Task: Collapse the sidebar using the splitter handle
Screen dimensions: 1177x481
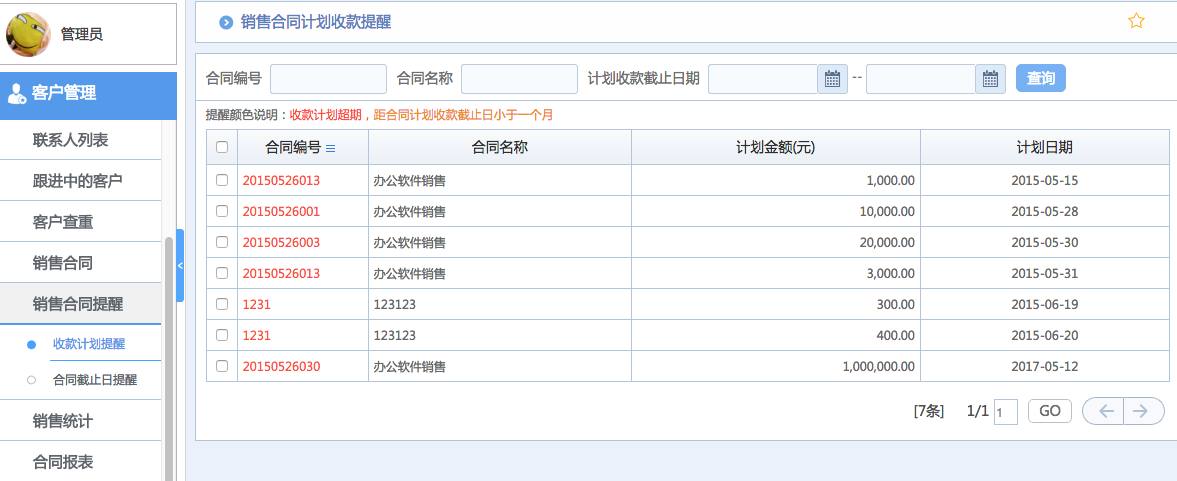Action: 180,265
